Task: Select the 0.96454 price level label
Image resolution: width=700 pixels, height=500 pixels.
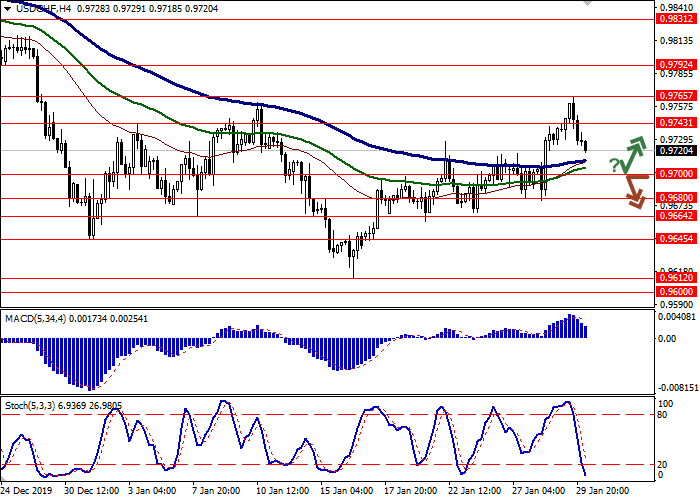Action: point(673,239)
